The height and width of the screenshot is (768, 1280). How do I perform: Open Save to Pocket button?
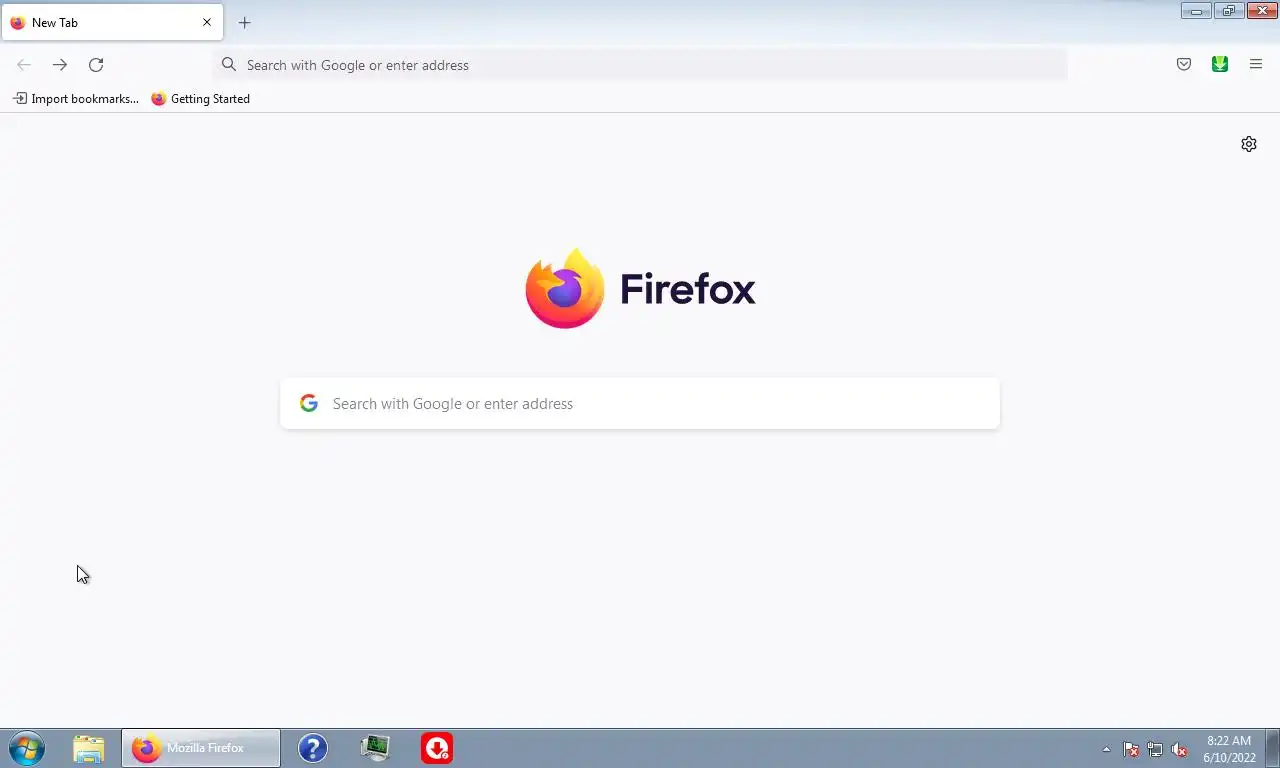pos(1184,65)
